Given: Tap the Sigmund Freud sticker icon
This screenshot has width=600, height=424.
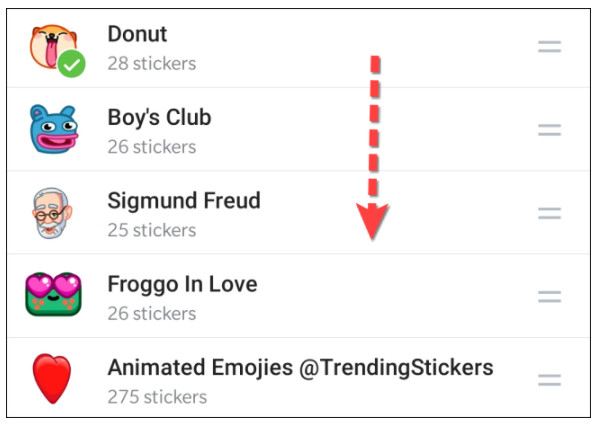Looking at the screenshot, I should (x=52, y=212).
